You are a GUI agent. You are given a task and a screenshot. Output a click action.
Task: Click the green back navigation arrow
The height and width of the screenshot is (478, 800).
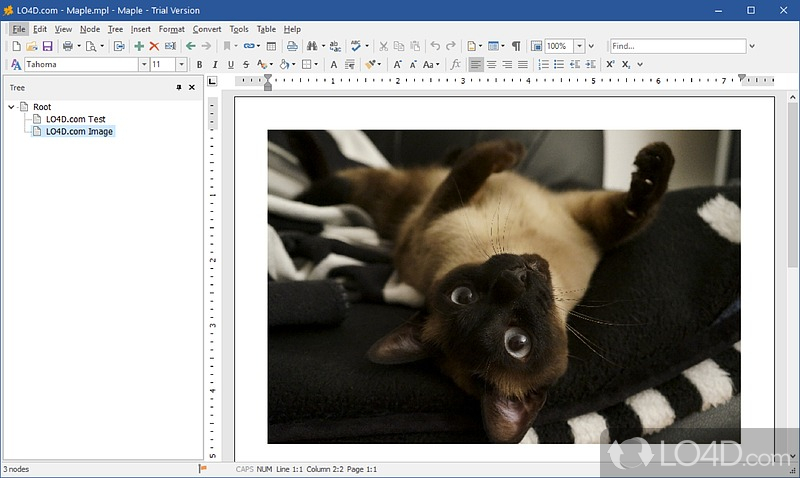[x=190, y=46]
